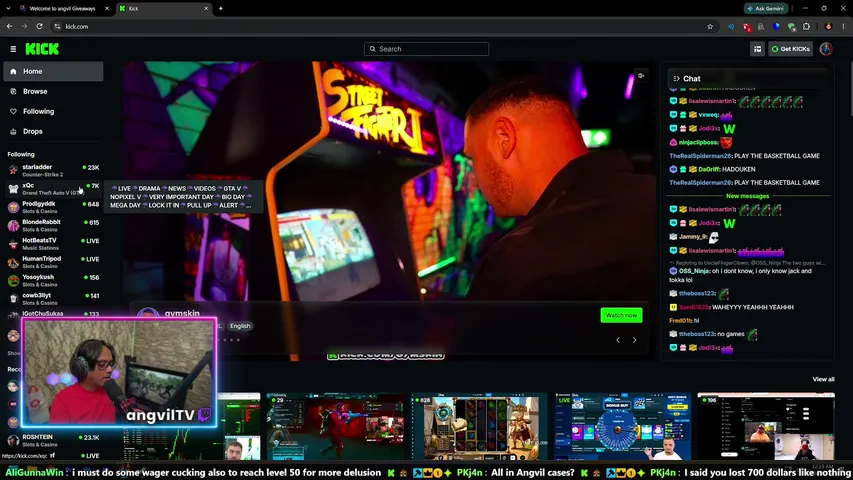Open xQc's channel in Following
Screen dimensions: 853x480
click(x=53, y=189)
